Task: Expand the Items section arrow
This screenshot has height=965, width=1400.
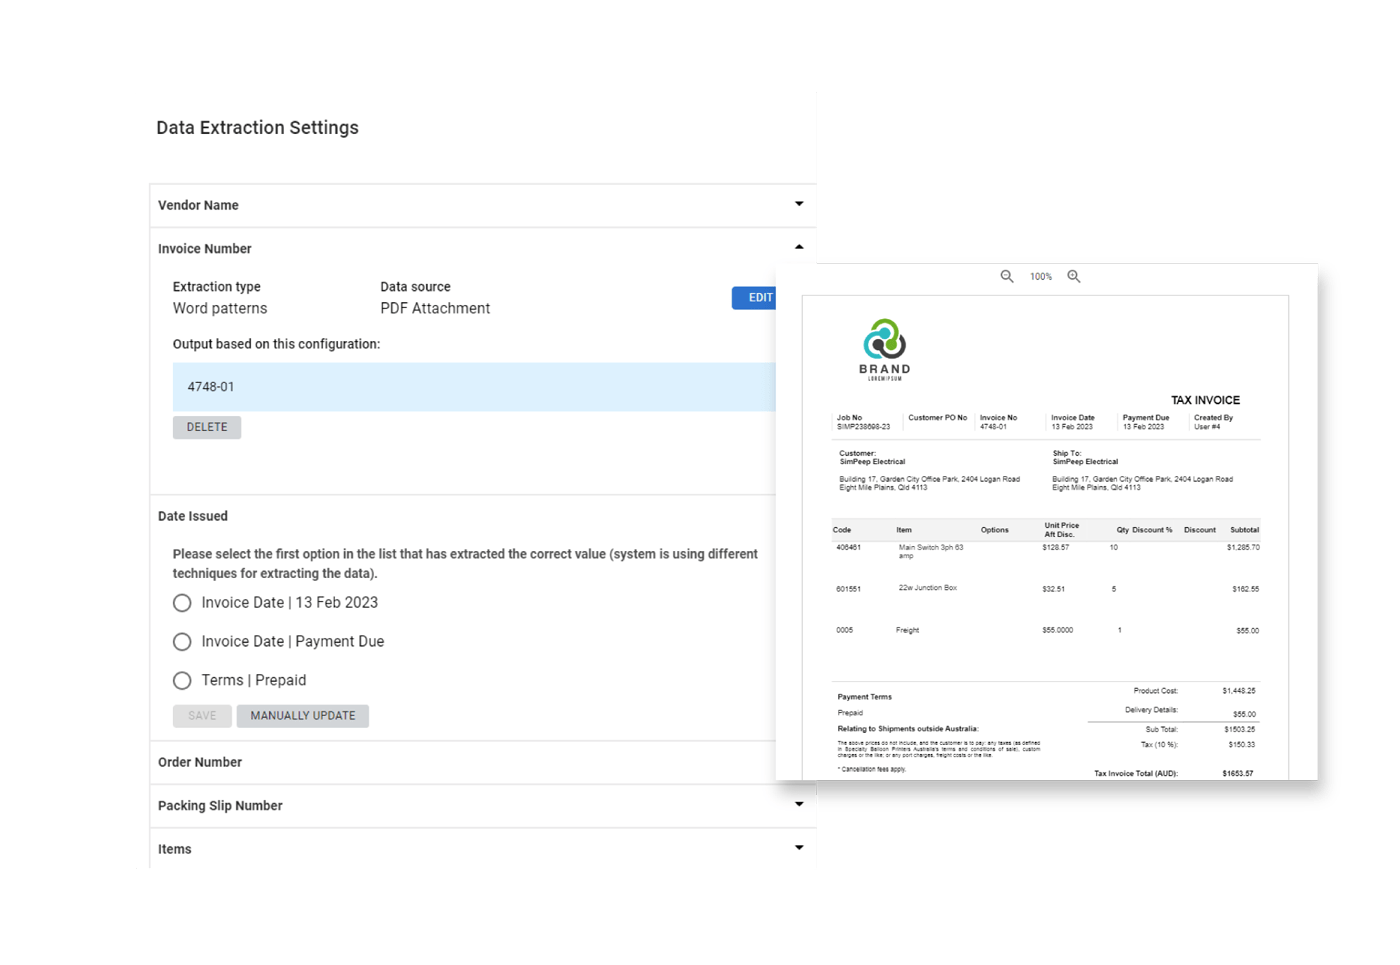Action: pos(799,848)
